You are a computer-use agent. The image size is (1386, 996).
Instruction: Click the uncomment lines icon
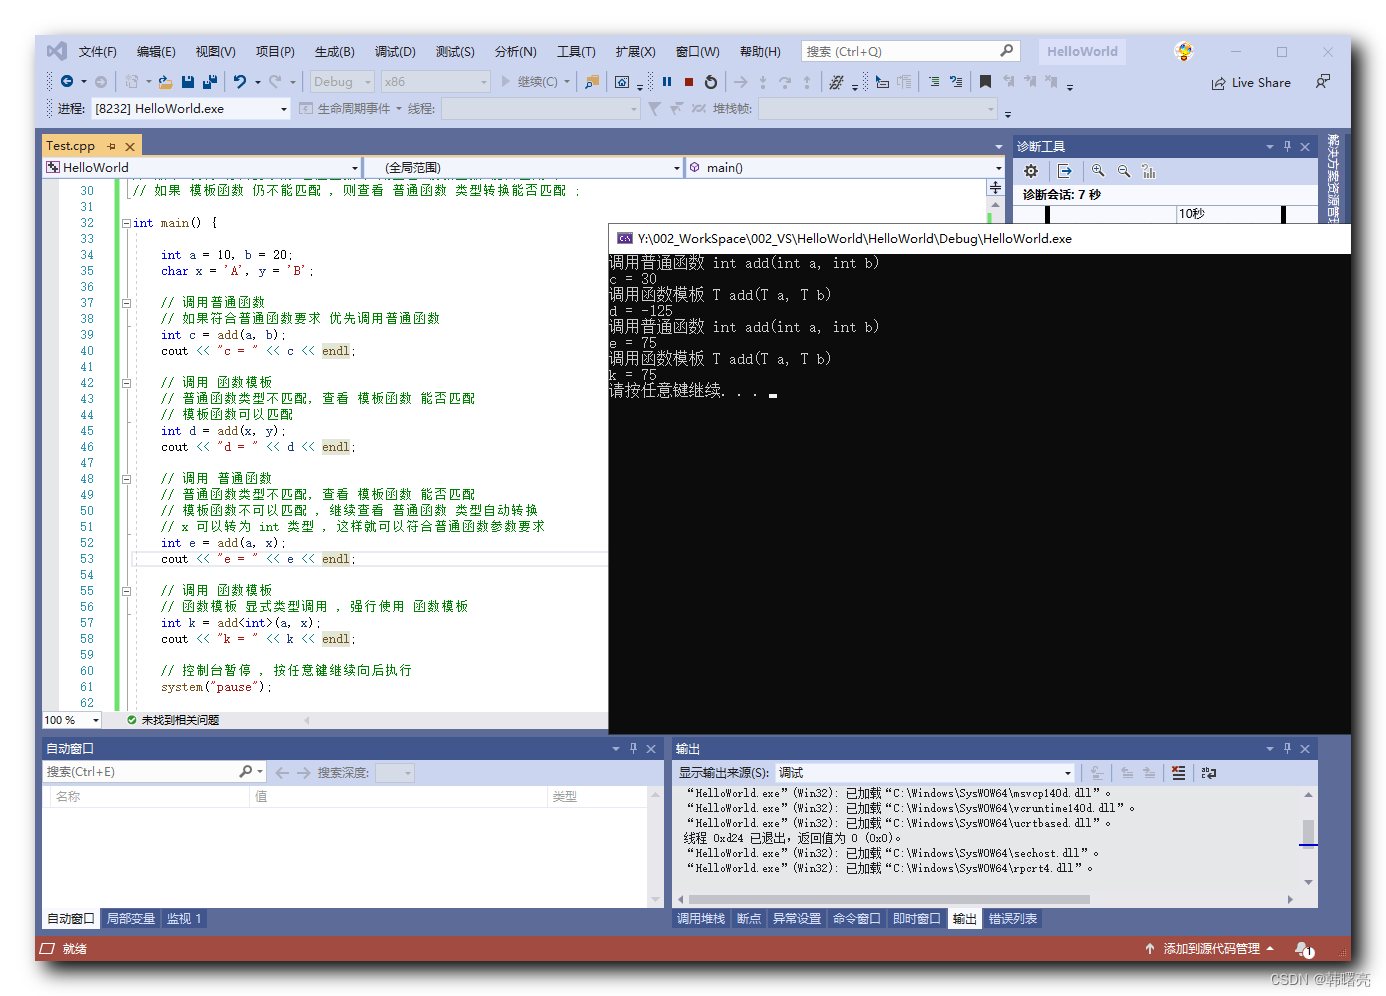tap(956, 82)
